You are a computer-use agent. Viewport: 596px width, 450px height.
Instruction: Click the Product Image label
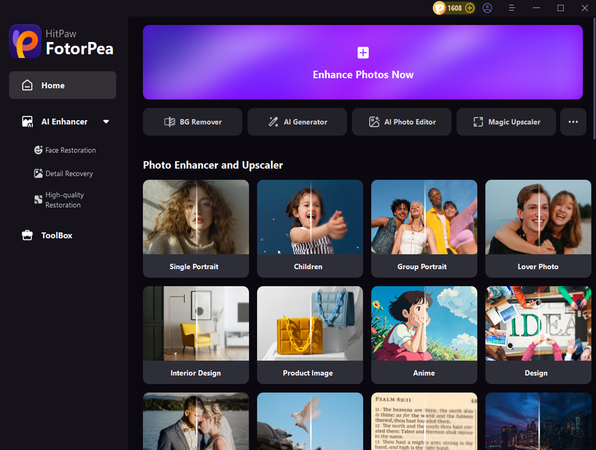click(308, 373)
